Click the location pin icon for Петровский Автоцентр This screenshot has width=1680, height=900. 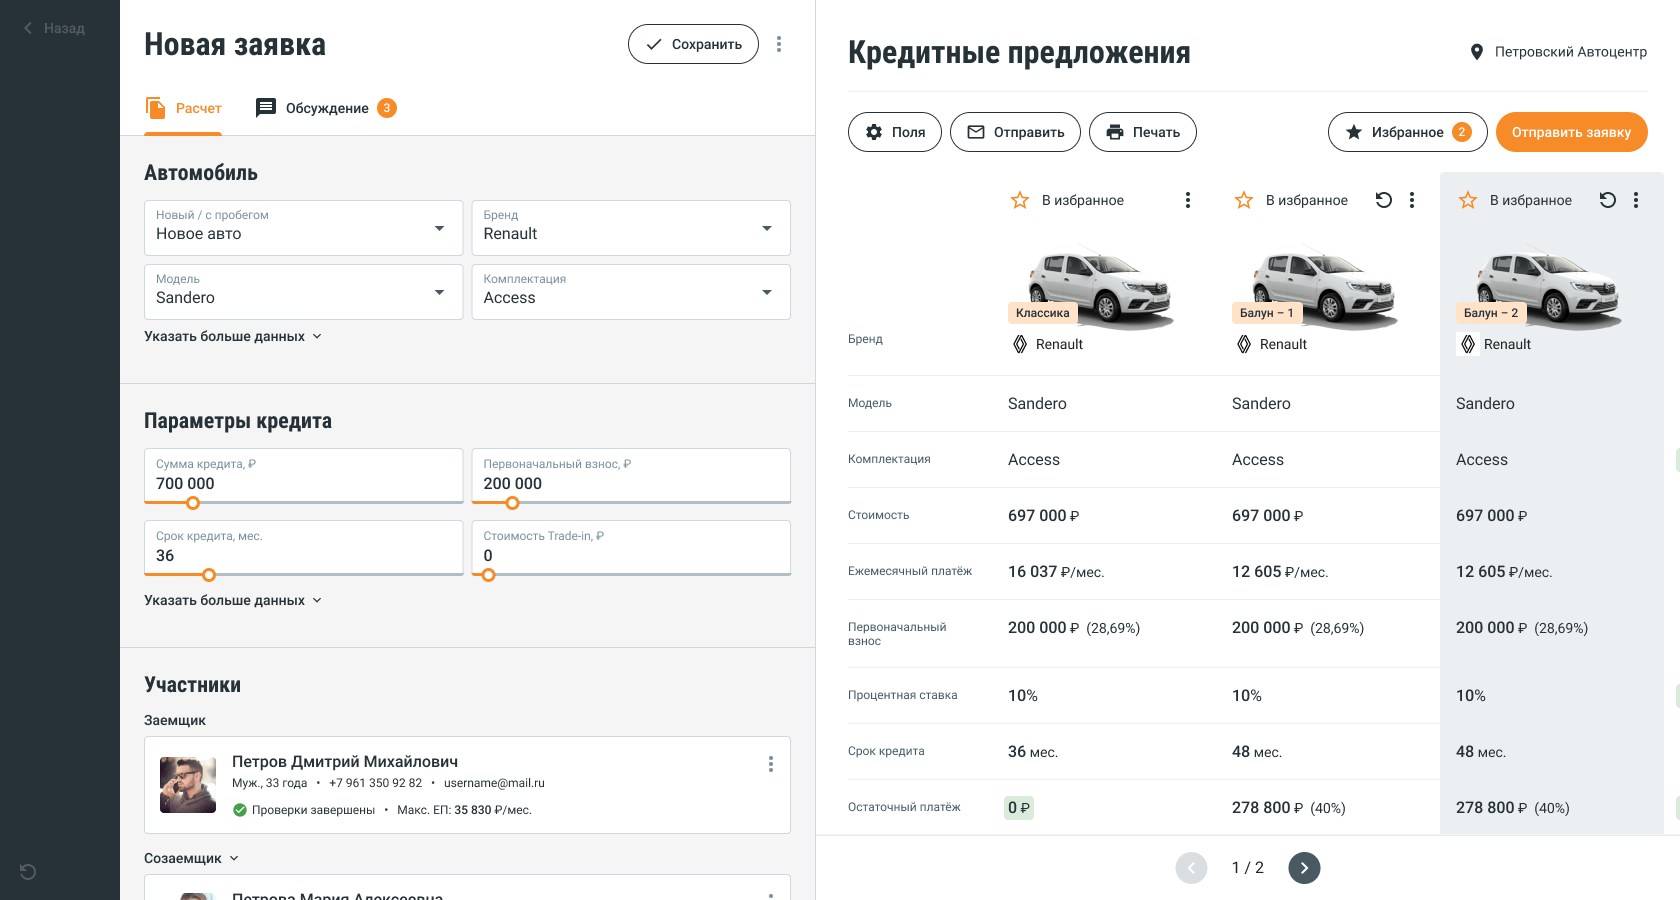point(1476,52)
